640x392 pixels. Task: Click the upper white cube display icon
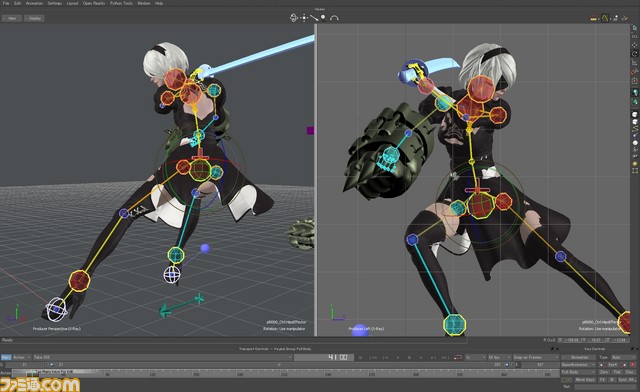(x=635, y=114)
